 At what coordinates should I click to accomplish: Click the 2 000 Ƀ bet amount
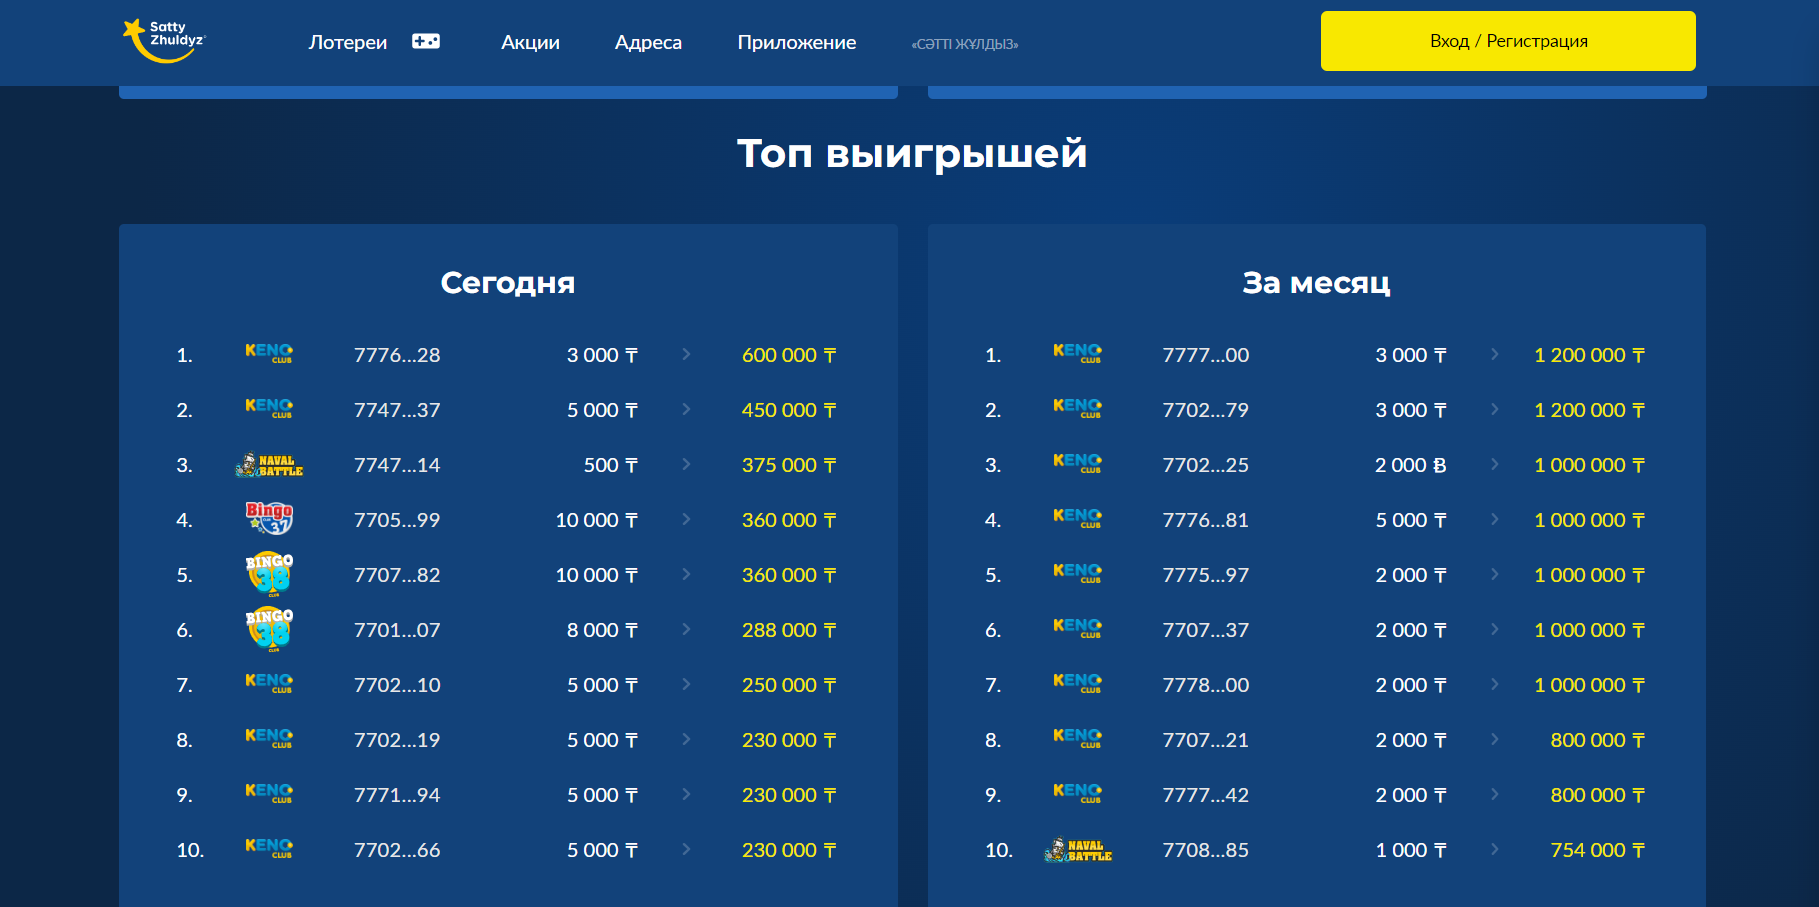(1411, 465)
